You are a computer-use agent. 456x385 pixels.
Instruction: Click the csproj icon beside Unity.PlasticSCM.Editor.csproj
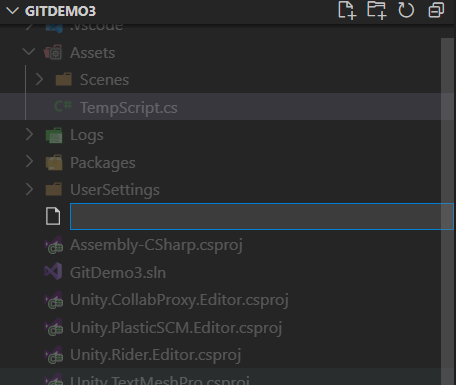coord(54,328)
